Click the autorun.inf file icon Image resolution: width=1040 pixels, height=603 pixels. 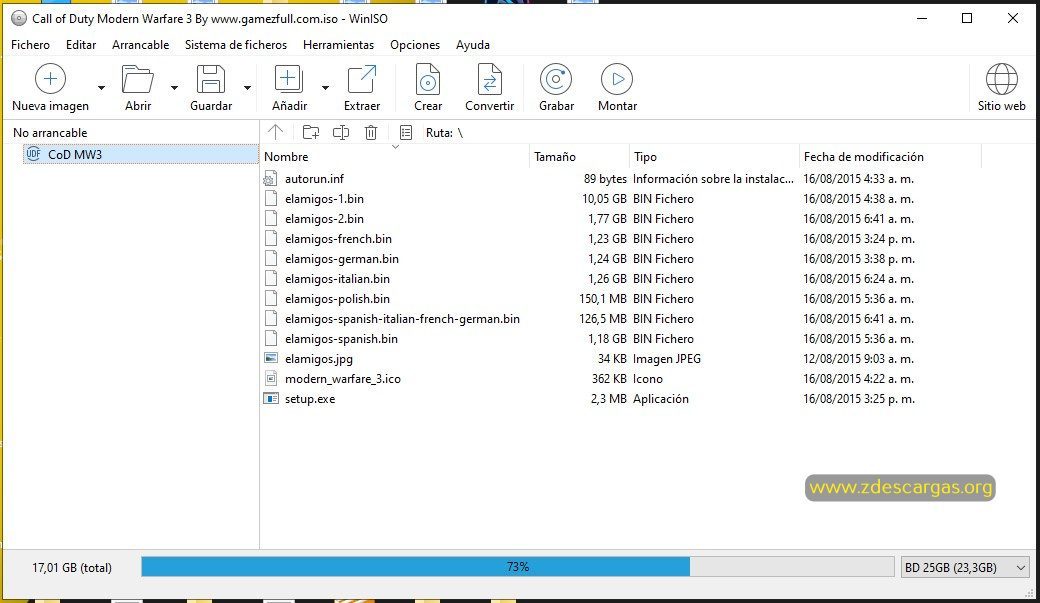click(270, 178)
